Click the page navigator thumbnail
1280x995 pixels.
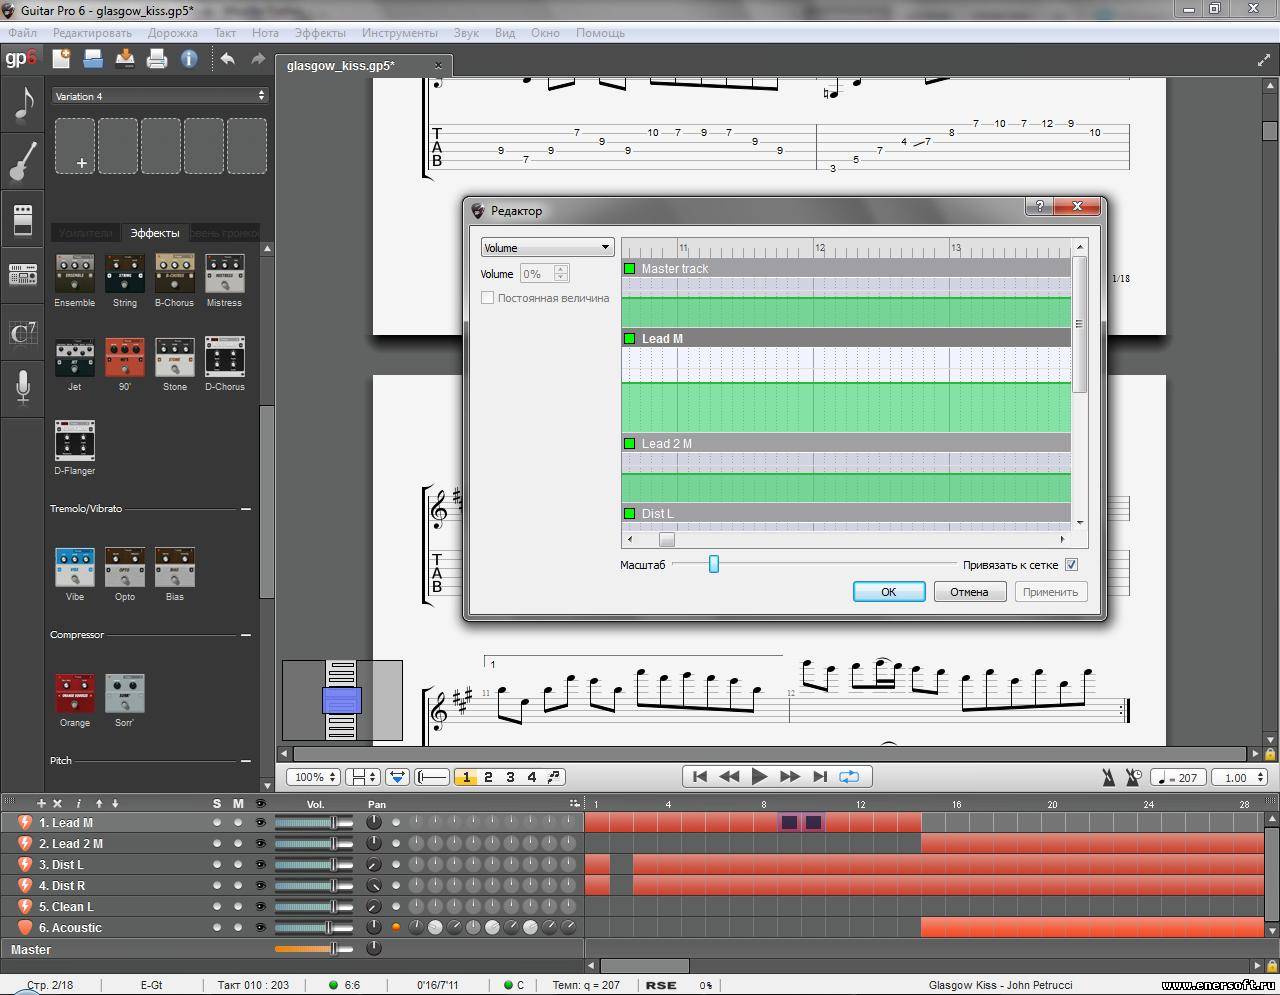pos(342,700)
